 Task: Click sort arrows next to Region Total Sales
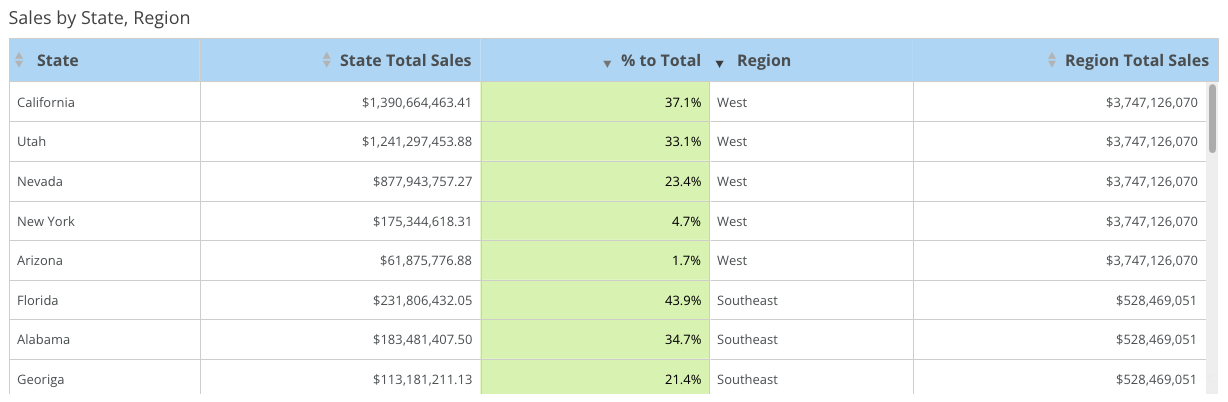[x=1051, y=61]
